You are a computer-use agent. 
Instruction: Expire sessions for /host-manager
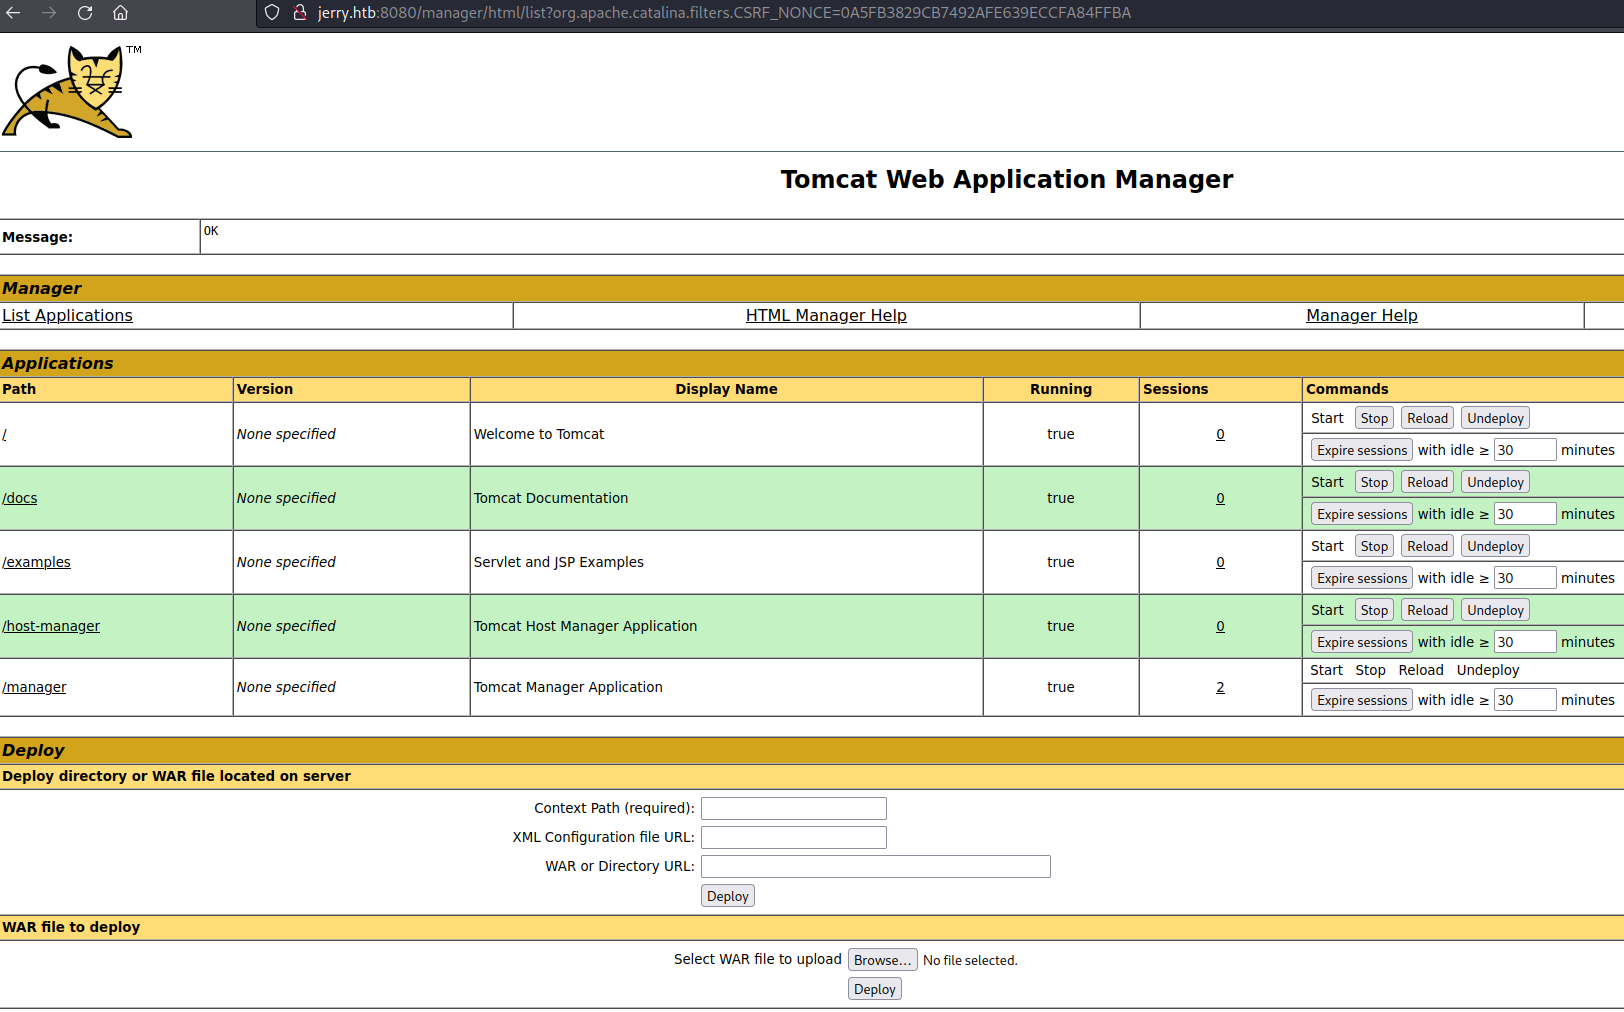1361,642
